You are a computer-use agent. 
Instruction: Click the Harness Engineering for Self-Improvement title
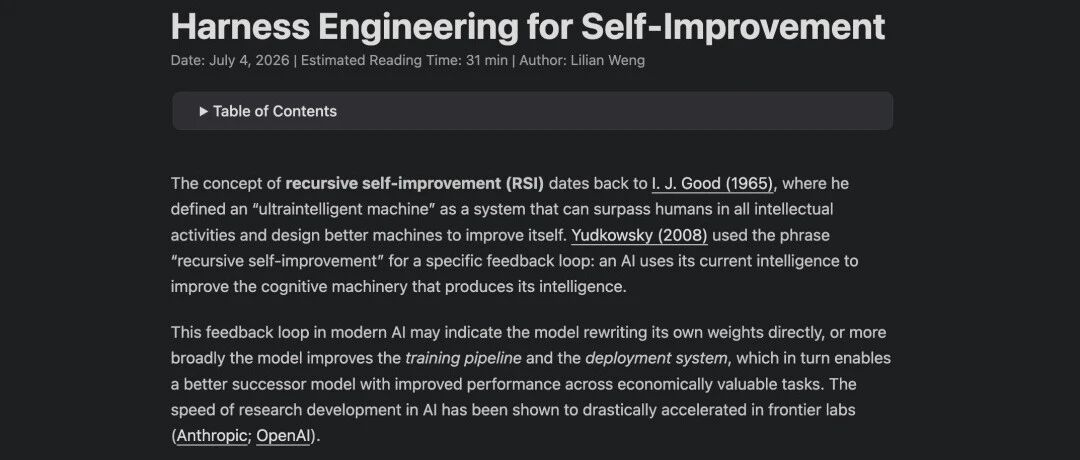pos(528,27)
